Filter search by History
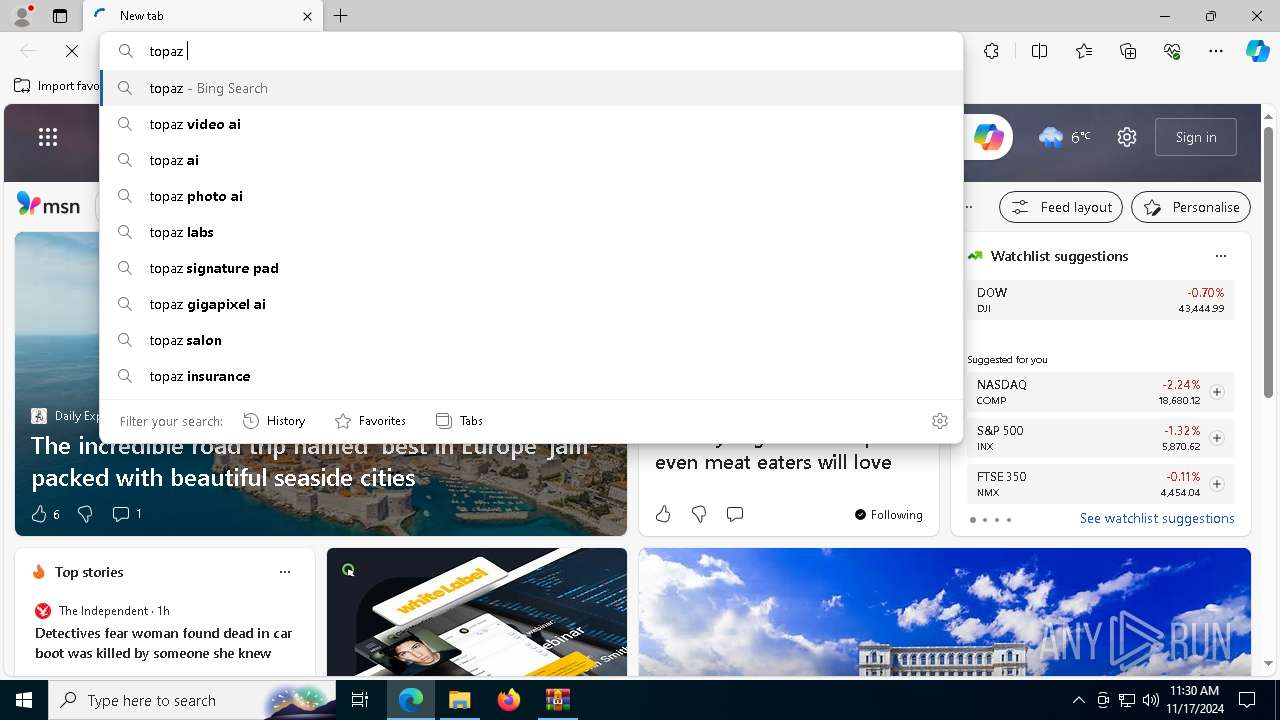The width and height of the screenshot is (1280, 720). [274, 421]
